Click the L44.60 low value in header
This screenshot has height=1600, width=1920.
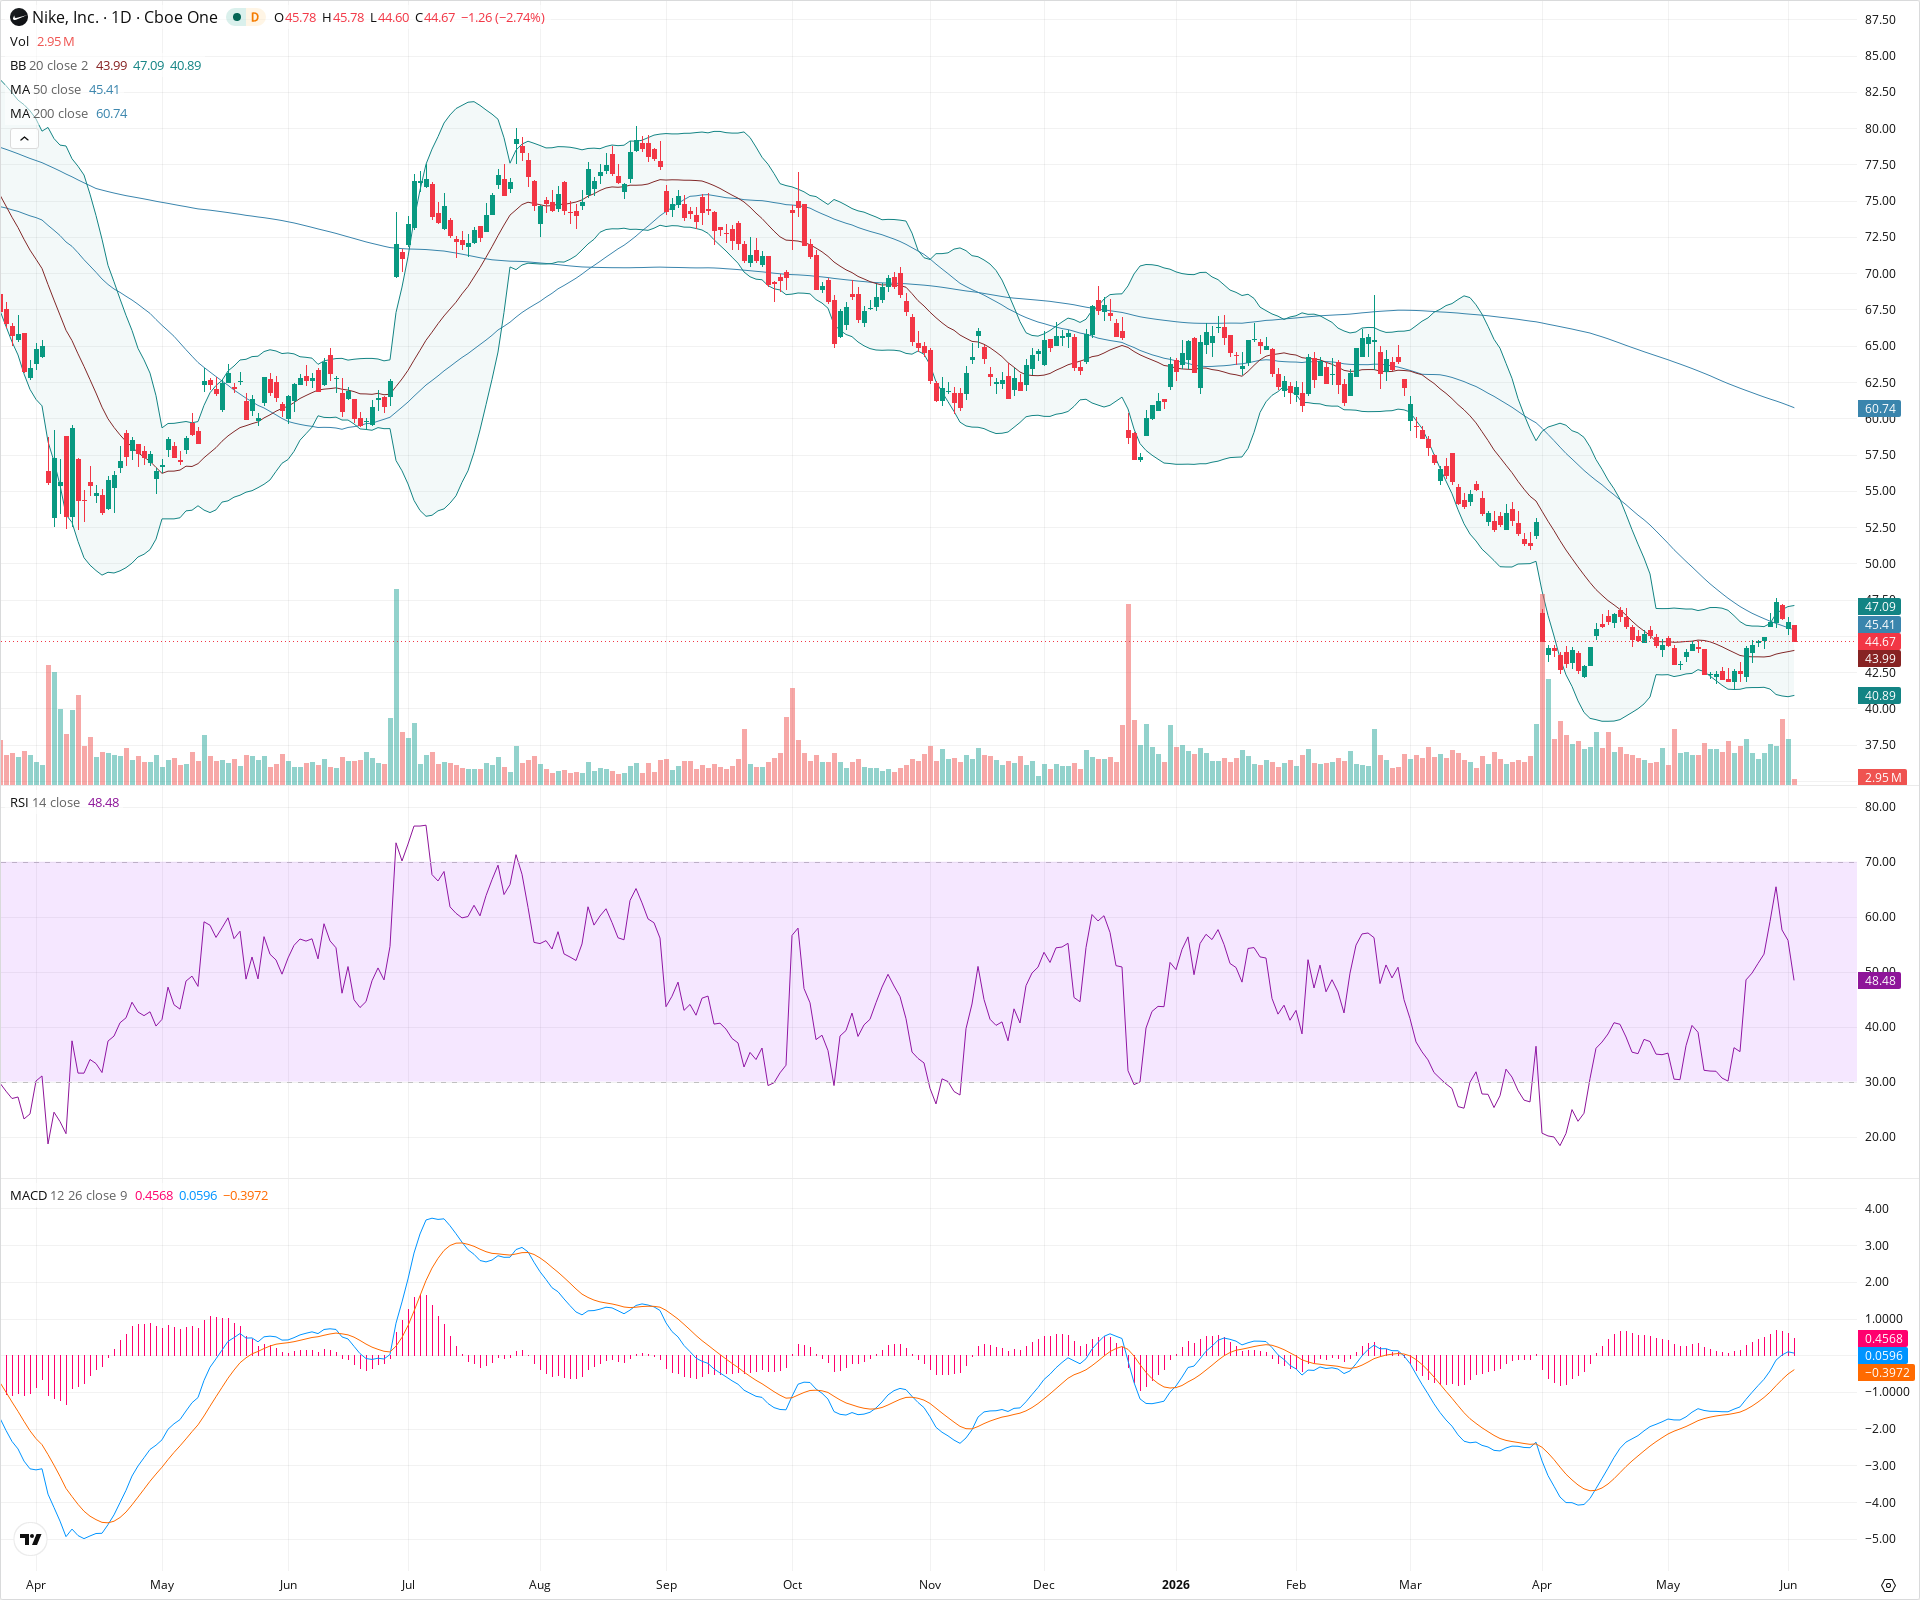click(390, 17)
